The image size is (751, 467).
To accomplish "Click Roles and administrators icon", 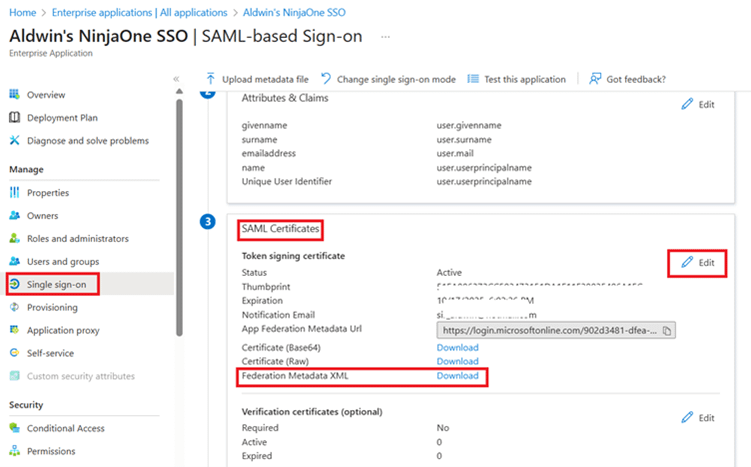I will pyautogui.click(x=14, y=238).
